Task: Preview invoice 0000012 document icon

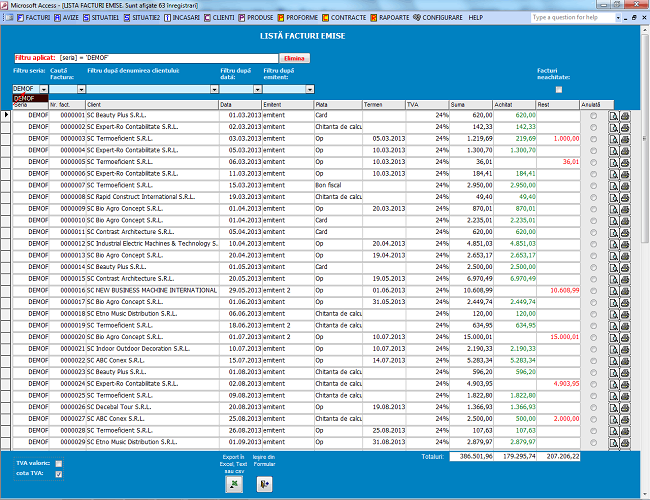Action: click(614, 244)
